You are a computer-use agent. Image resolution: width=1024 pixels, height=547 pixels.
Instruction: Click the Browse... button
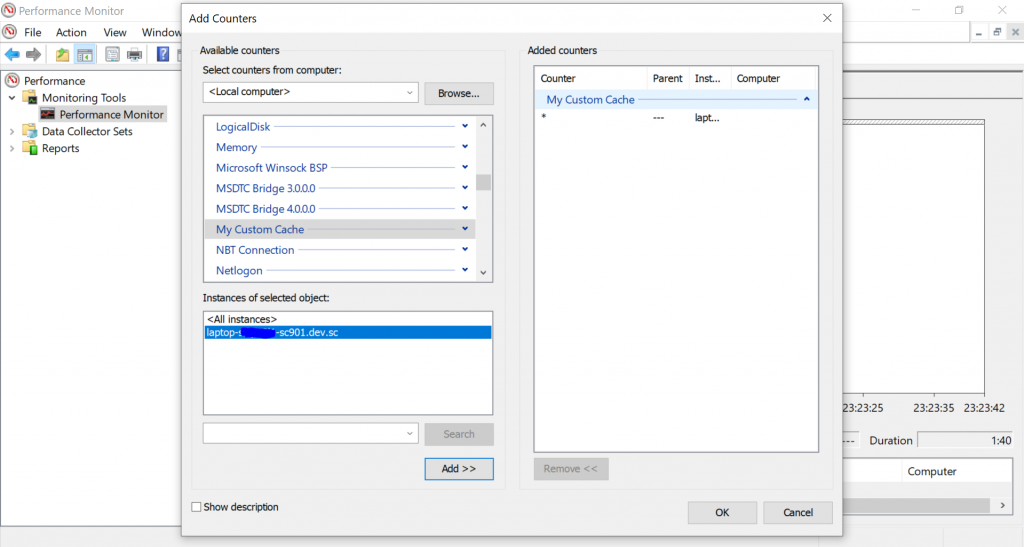(458, 93)
